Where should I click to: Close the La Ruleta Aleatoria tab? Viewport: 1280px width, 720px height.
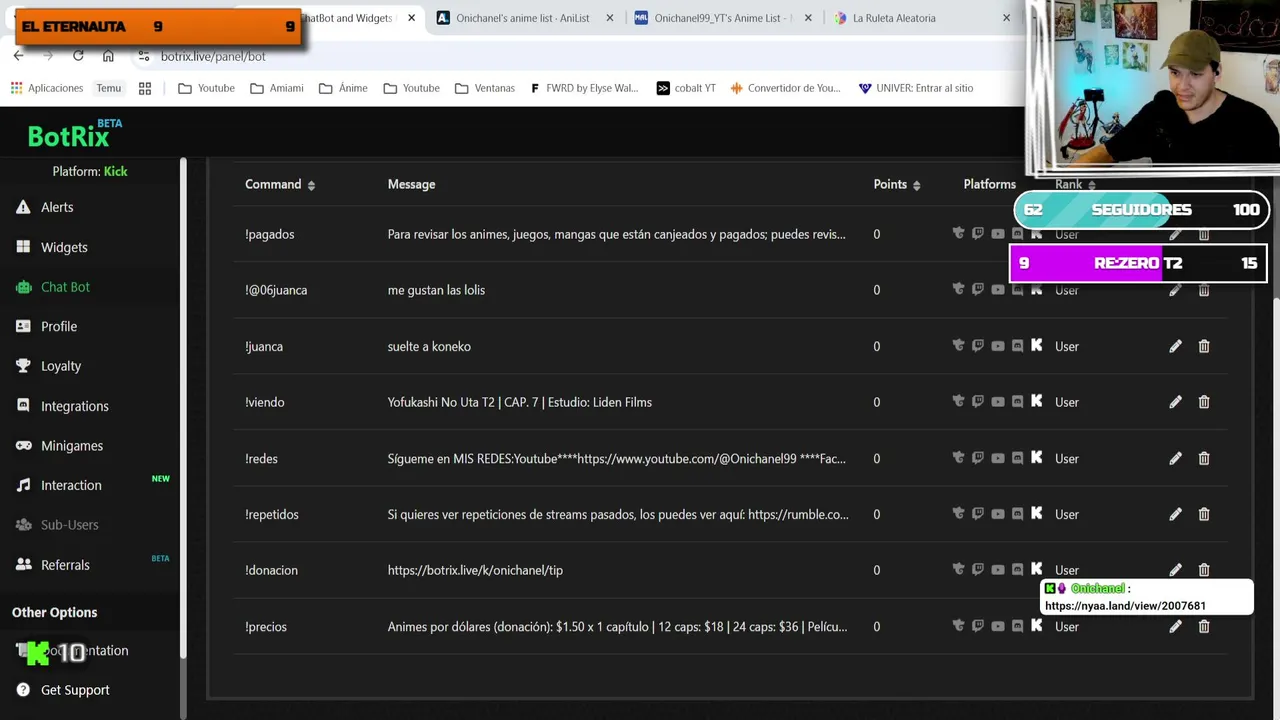click(x=1006, y=18)
